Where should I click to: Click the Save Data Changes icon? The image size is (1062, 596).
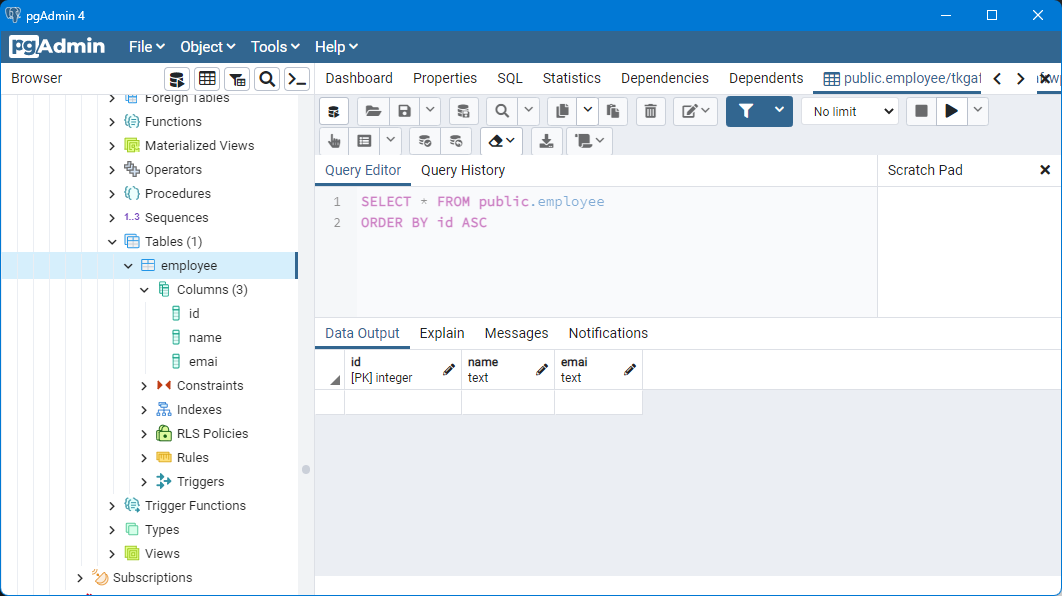(463, 111)
